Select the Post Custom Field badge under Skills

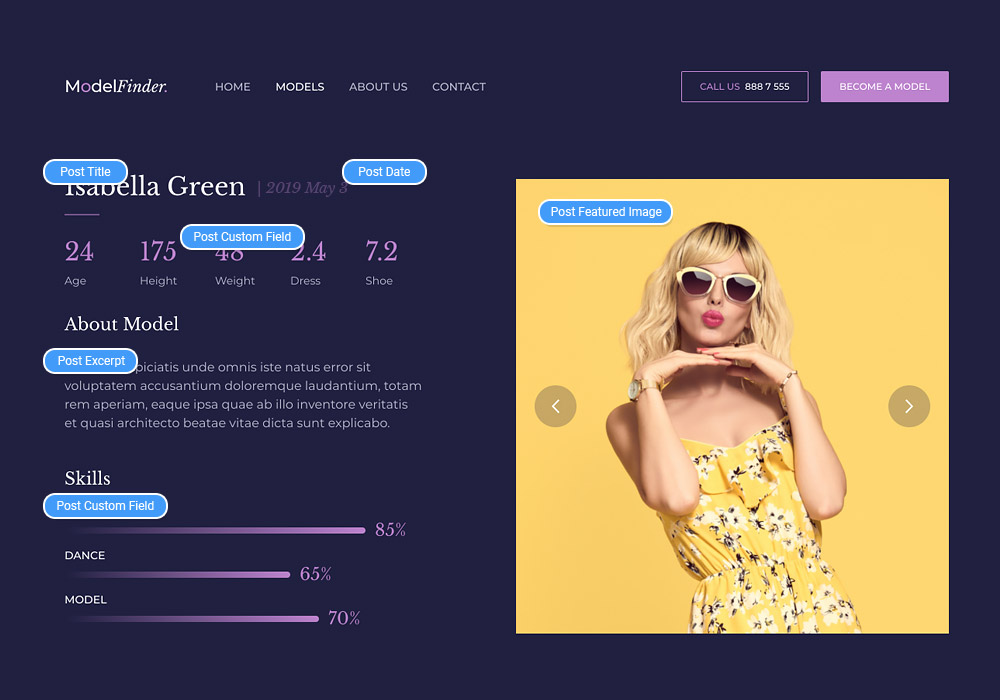tap(105, 506)
